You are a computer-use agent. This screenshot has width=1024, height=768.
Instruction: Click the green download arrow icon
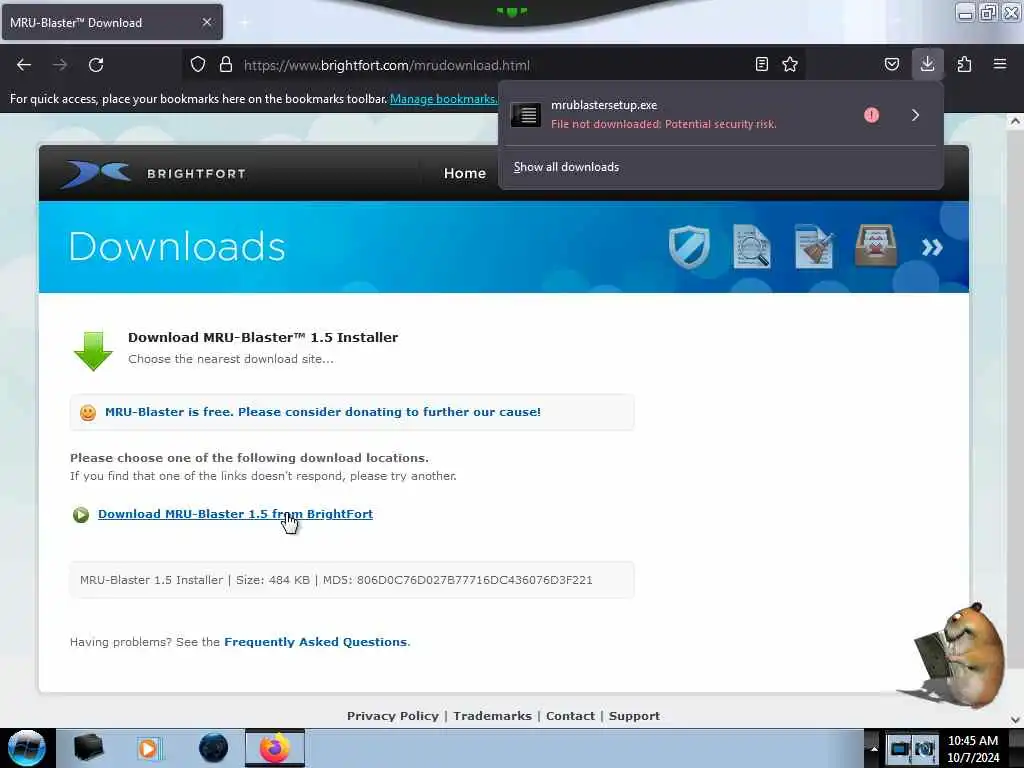pos(93,351)
